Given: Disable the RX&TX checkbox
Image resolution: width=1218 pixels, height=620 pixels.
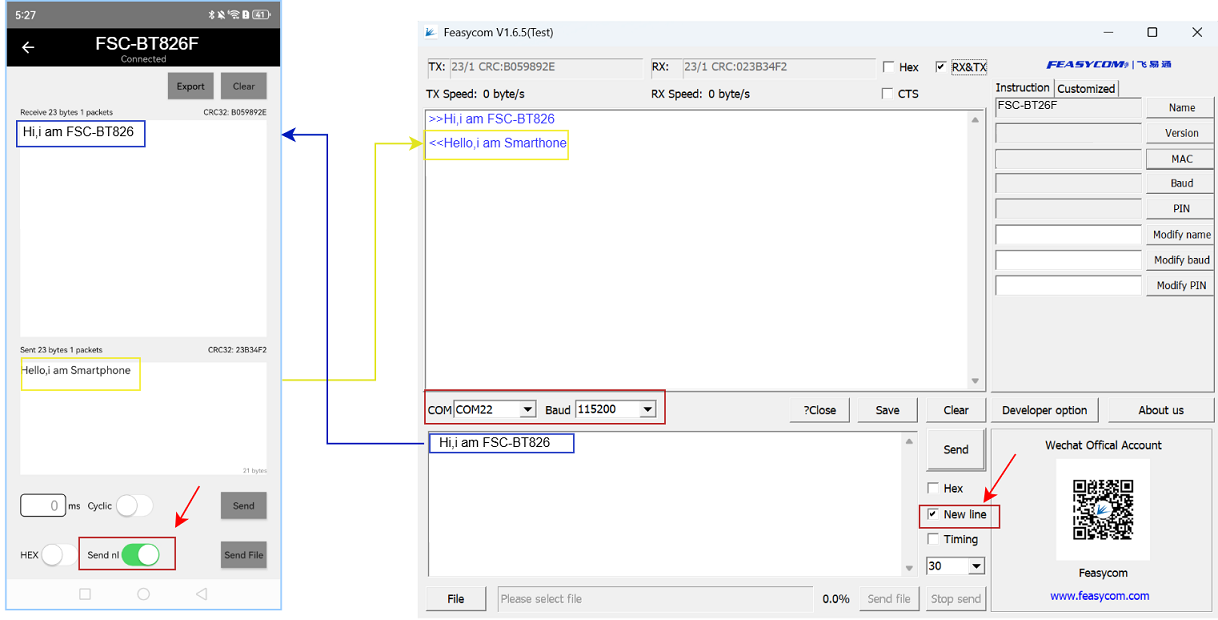Looking at the screenshot, I should pyautogui.click(x=941, y=67).
